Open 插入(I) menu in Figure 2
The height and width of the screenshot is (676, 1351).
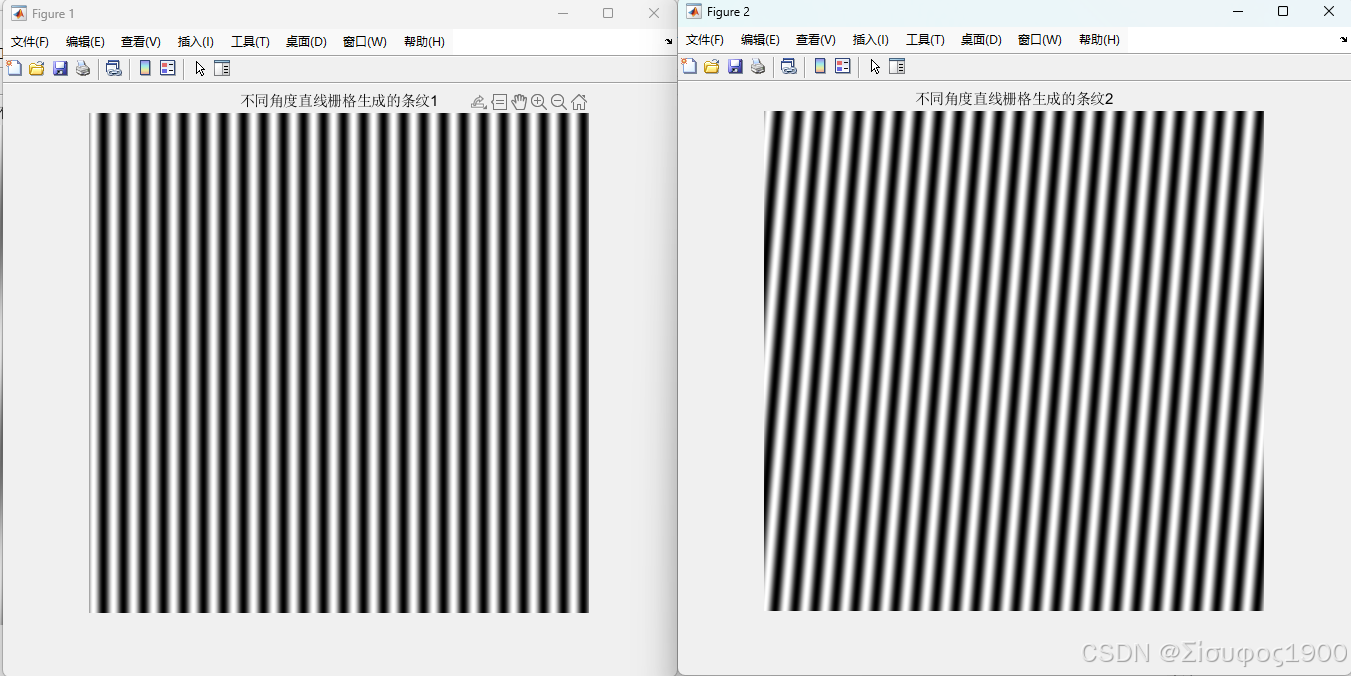click(x=871, y=40)
